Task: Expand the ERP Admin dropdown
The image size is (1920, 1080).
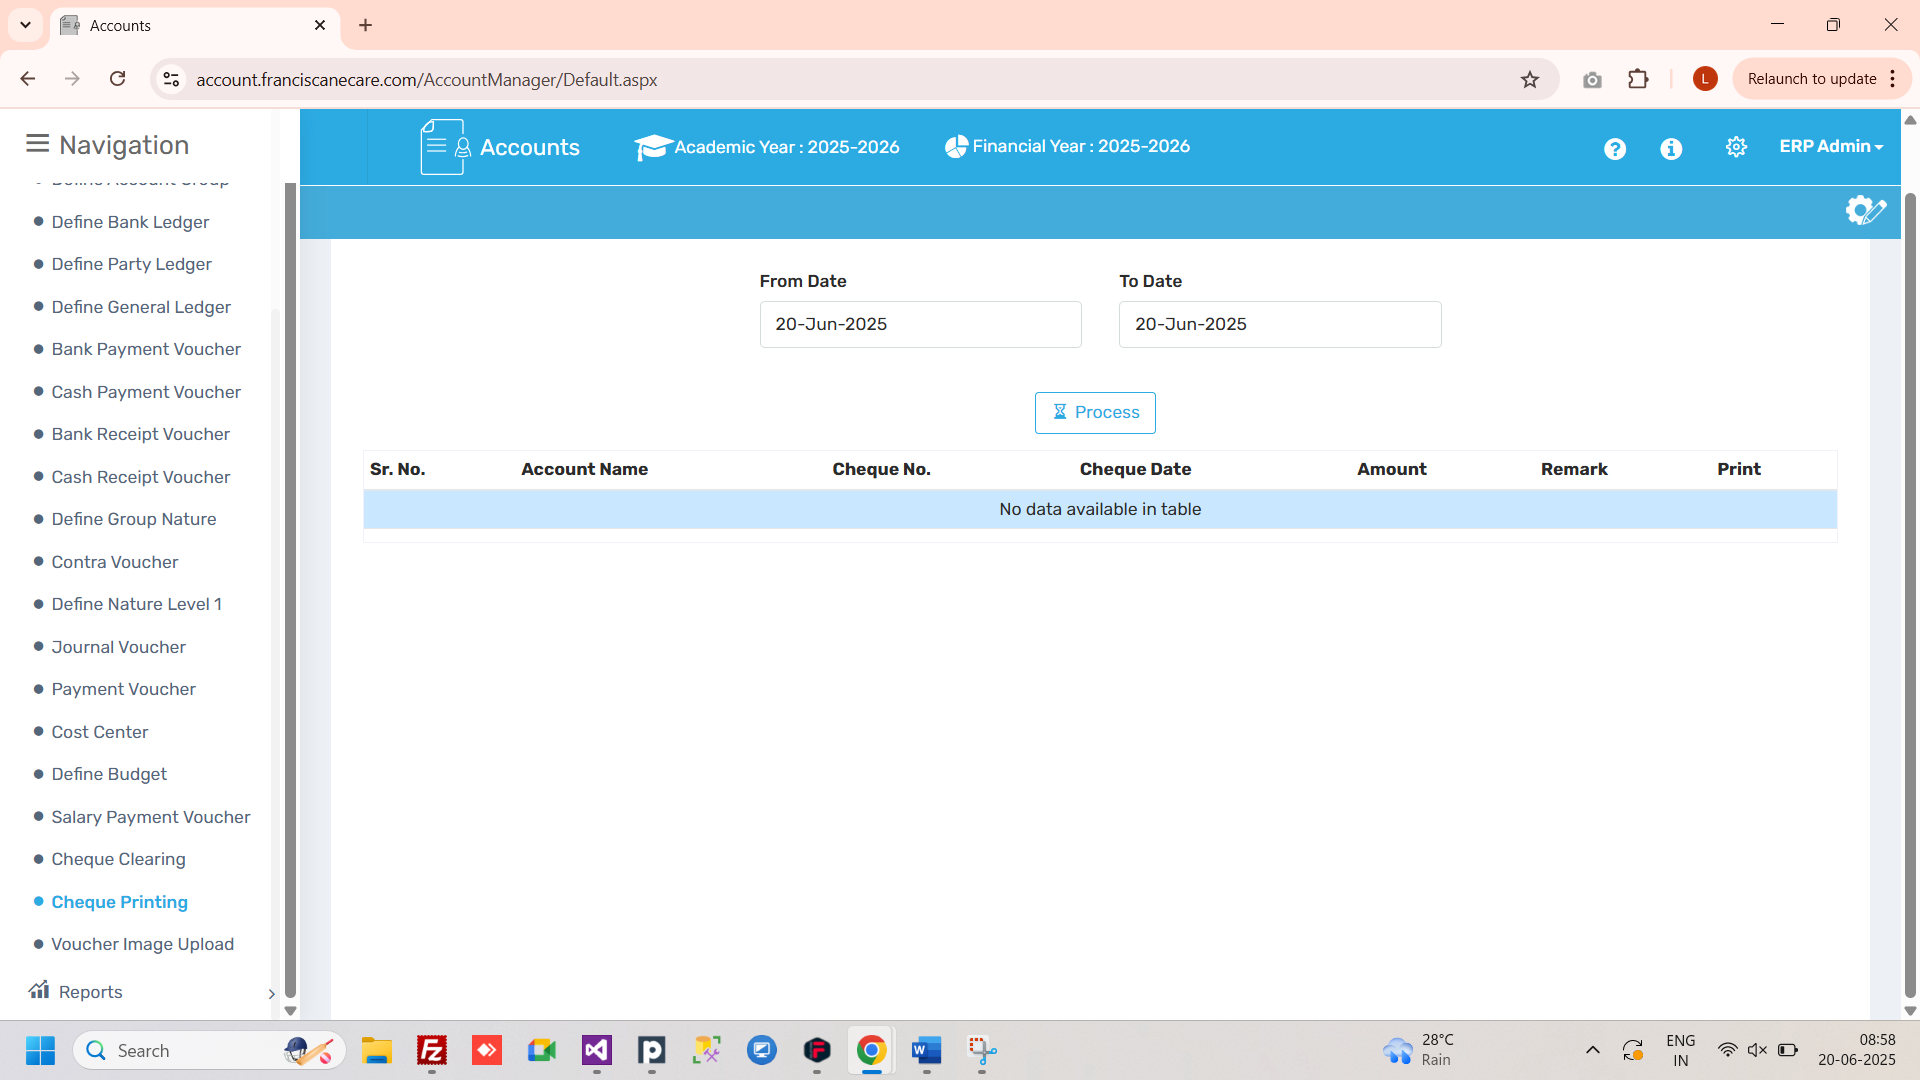Action: (1830, 147)
